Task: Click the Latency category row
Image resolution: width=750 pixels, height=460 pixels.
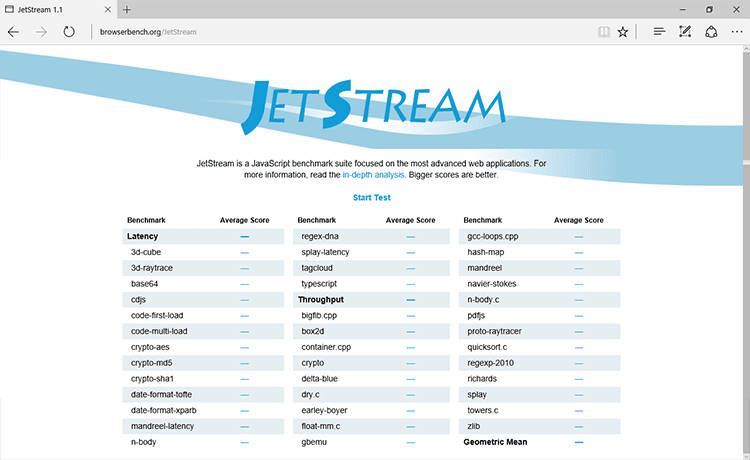Action: [x=203, y=236]
